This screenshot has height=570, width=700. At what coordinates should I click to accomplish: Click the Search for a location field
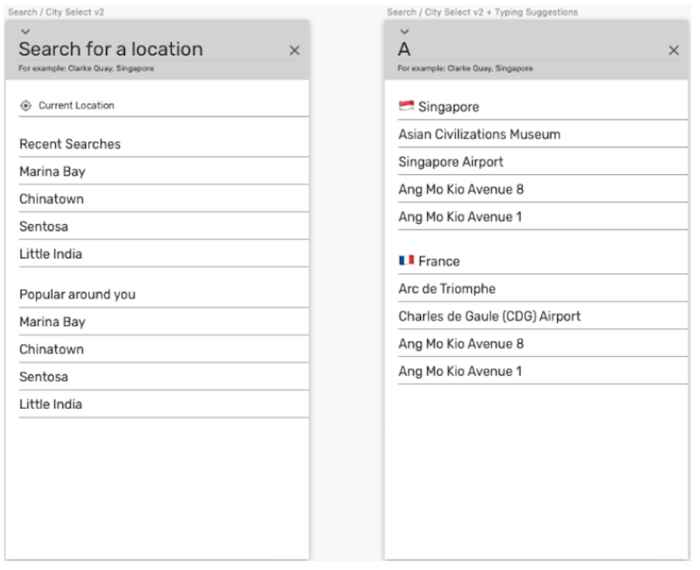(x=110, y=49)
